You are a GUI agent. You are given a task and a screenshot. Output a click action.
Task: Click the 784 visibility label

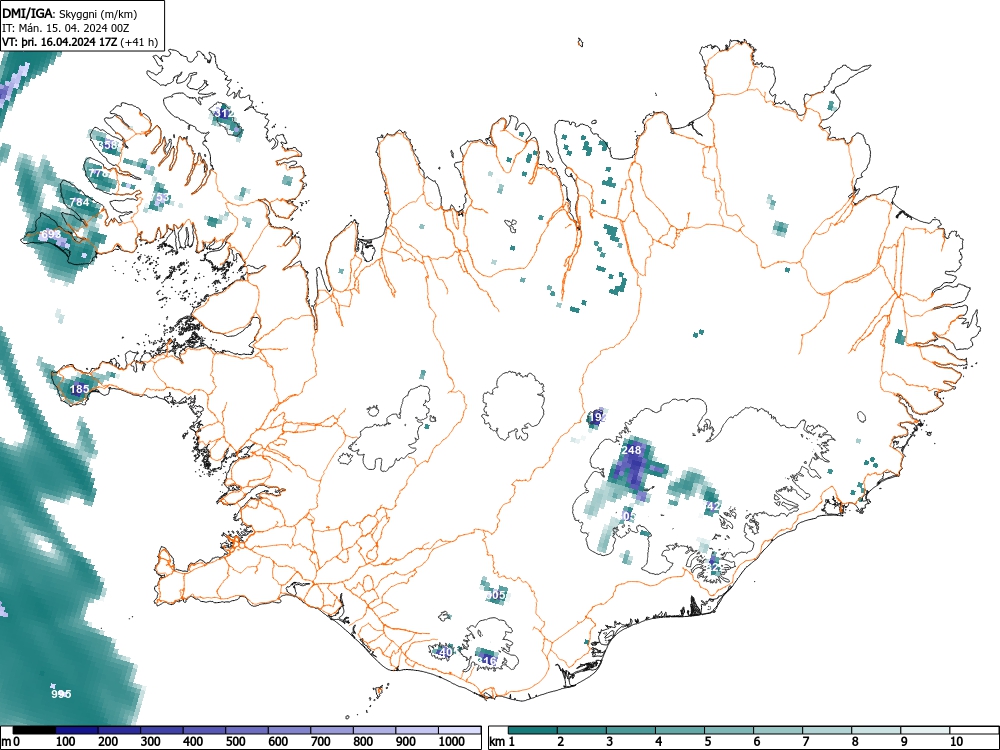point(80,202)
